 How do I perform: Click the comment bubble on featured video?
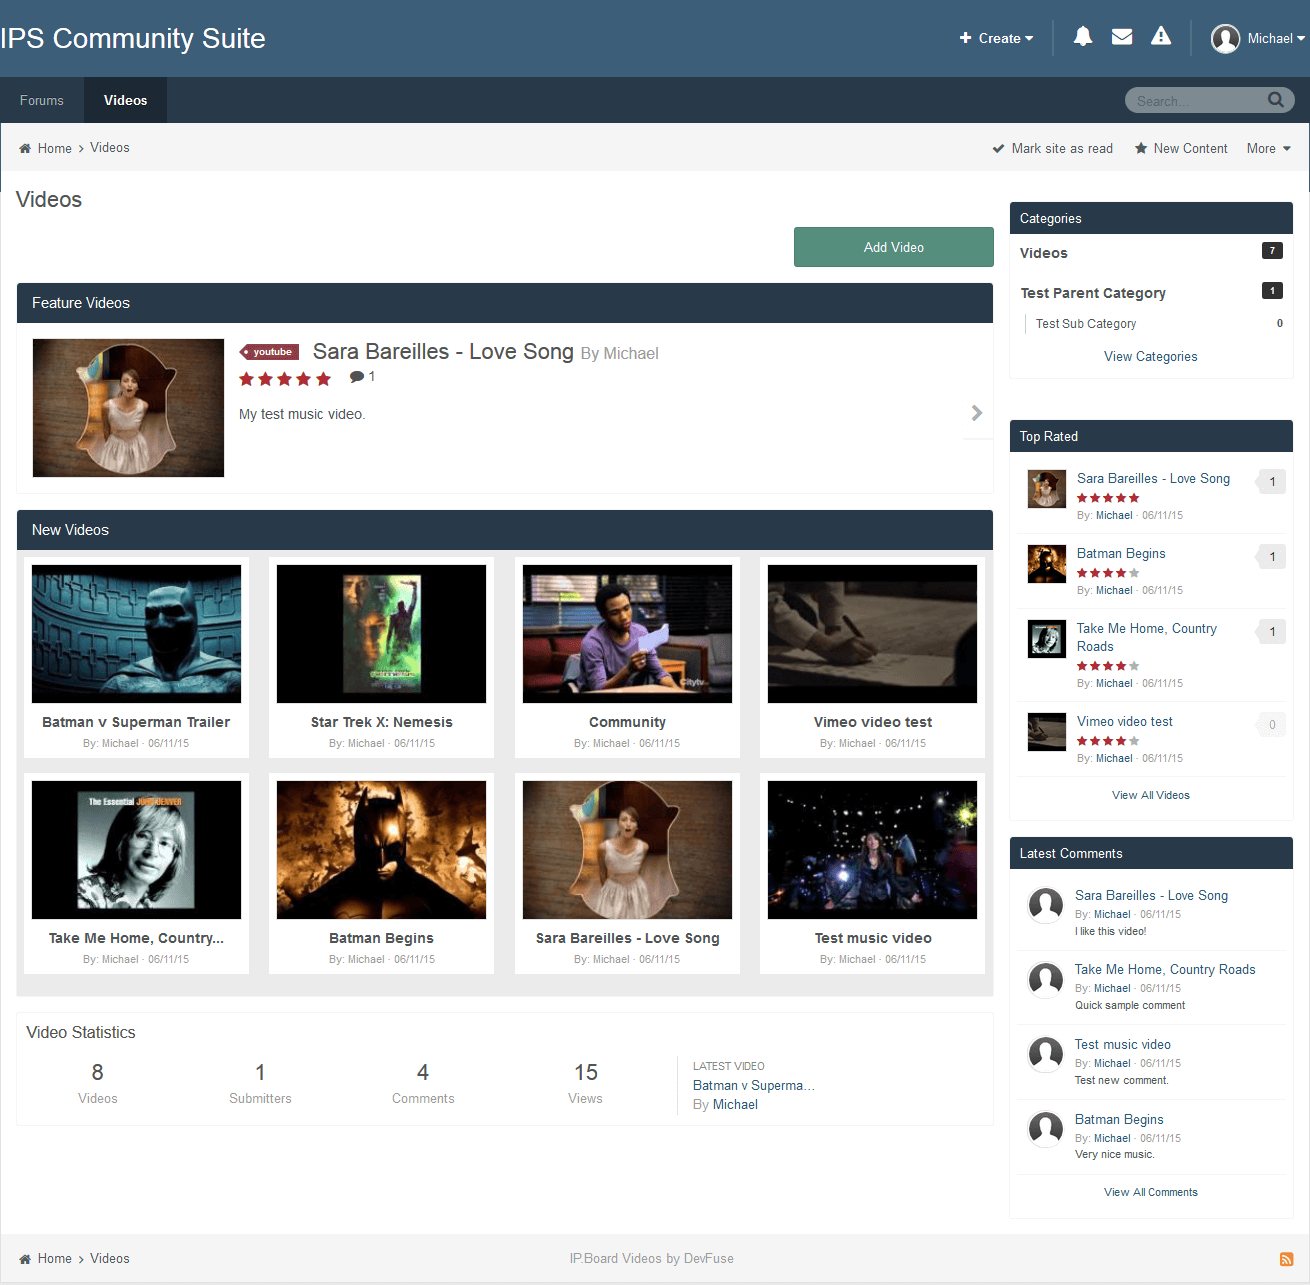point(357,377)
